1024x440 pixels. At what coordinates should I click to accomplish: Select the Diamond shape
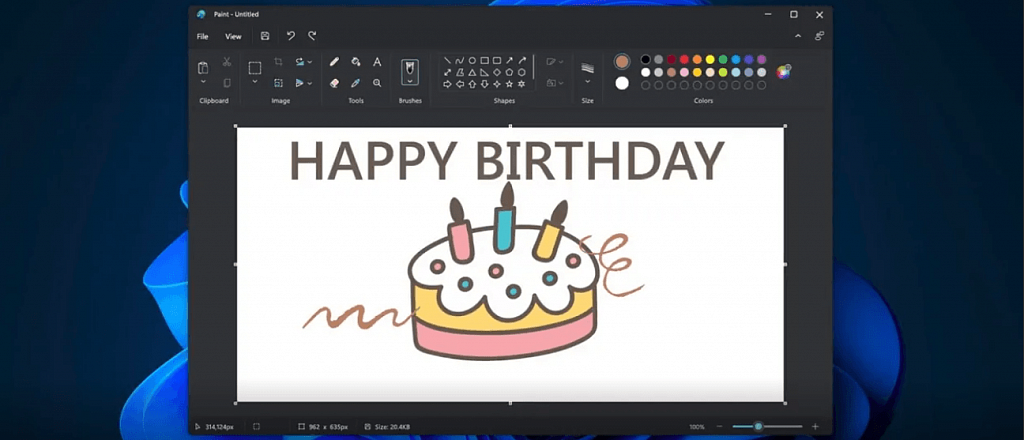pos(497,72)
